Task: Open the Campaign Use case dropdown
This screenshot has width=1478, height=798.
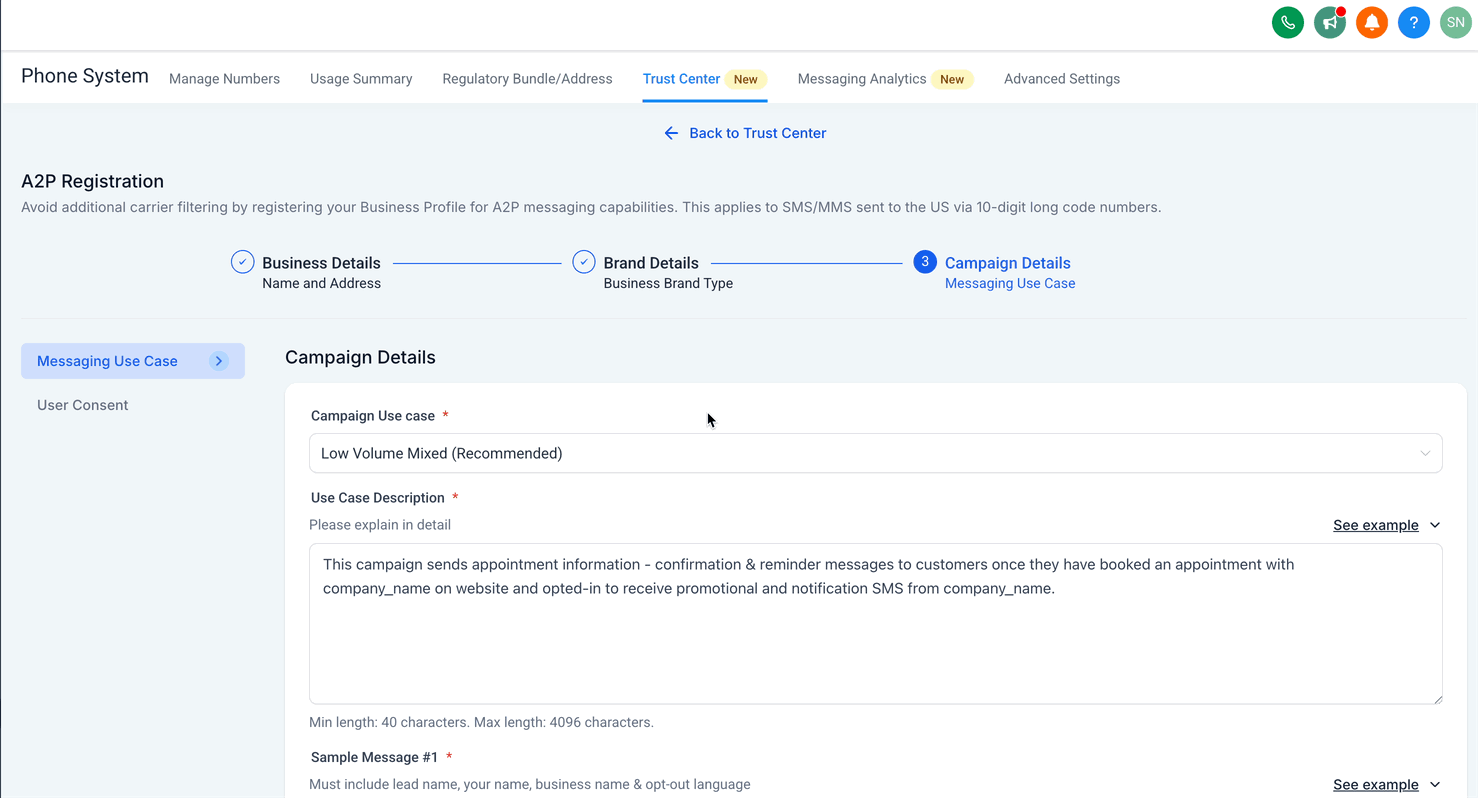Action: (x=875, y=453)
